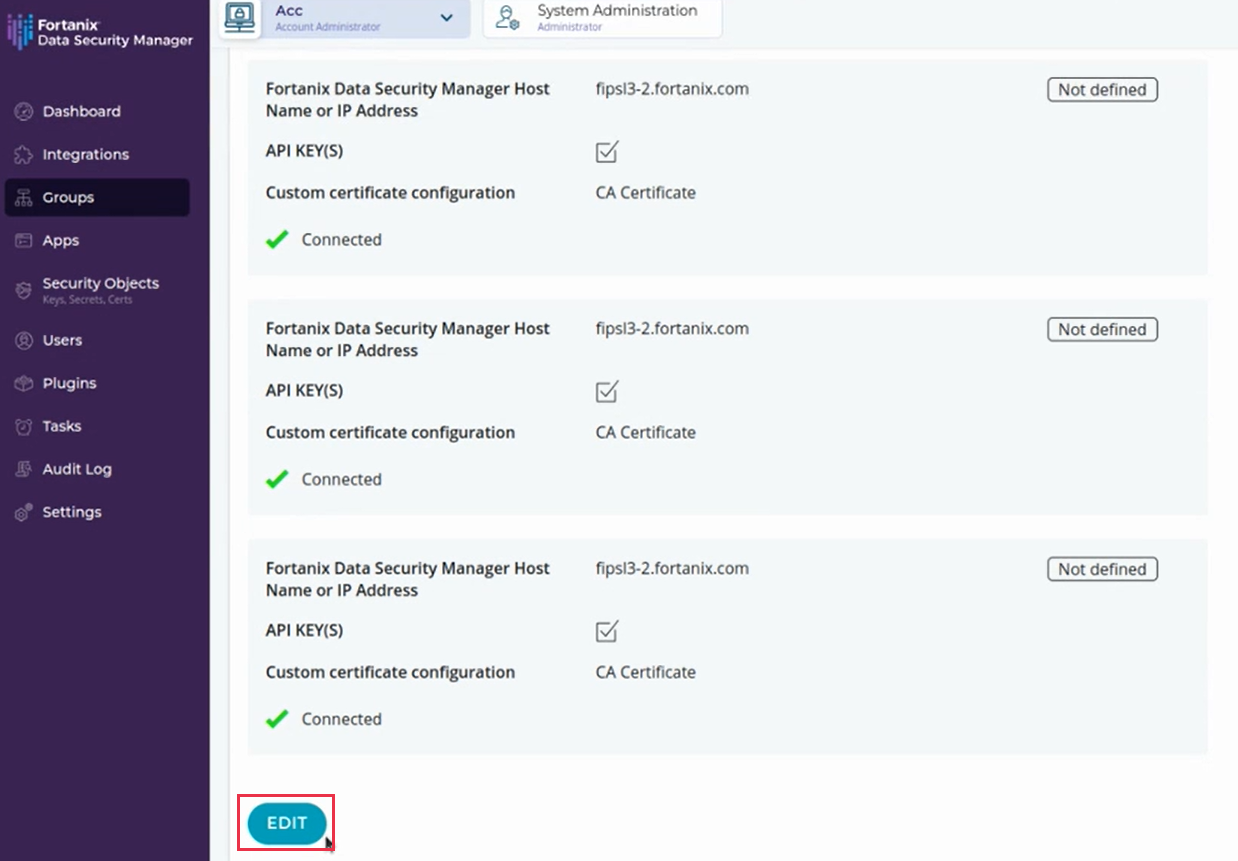Click first Not defined badge
Screen dimensions: 1238x861
1102,90
